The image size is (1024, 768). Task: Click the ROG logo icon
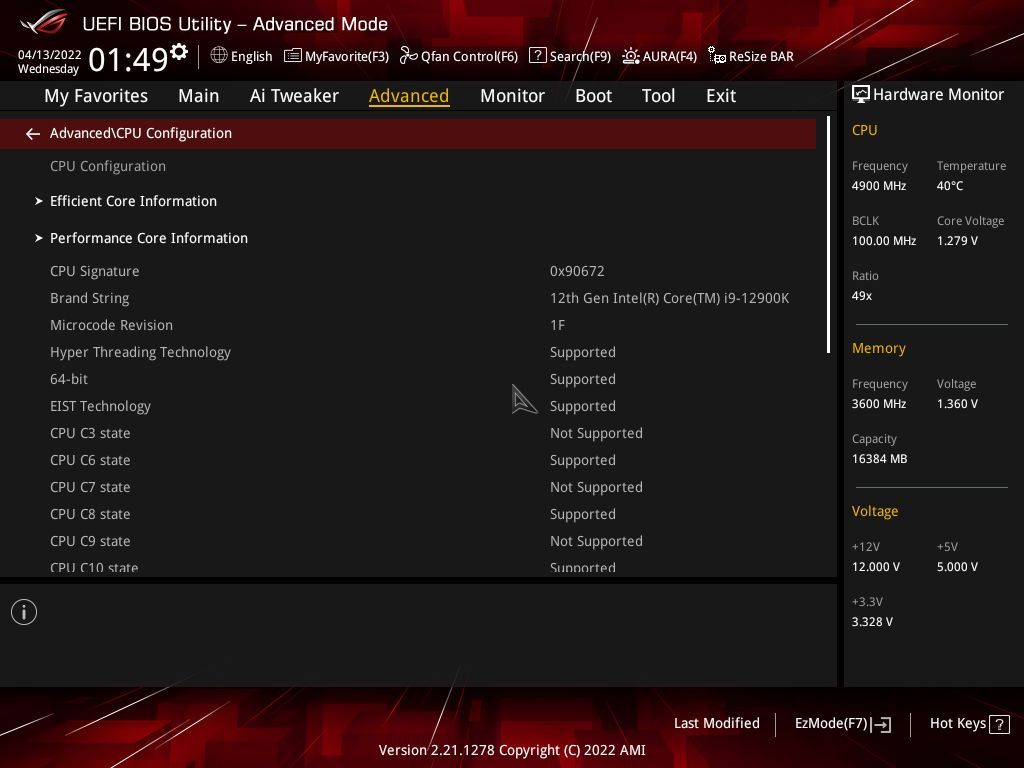[43, 22]
